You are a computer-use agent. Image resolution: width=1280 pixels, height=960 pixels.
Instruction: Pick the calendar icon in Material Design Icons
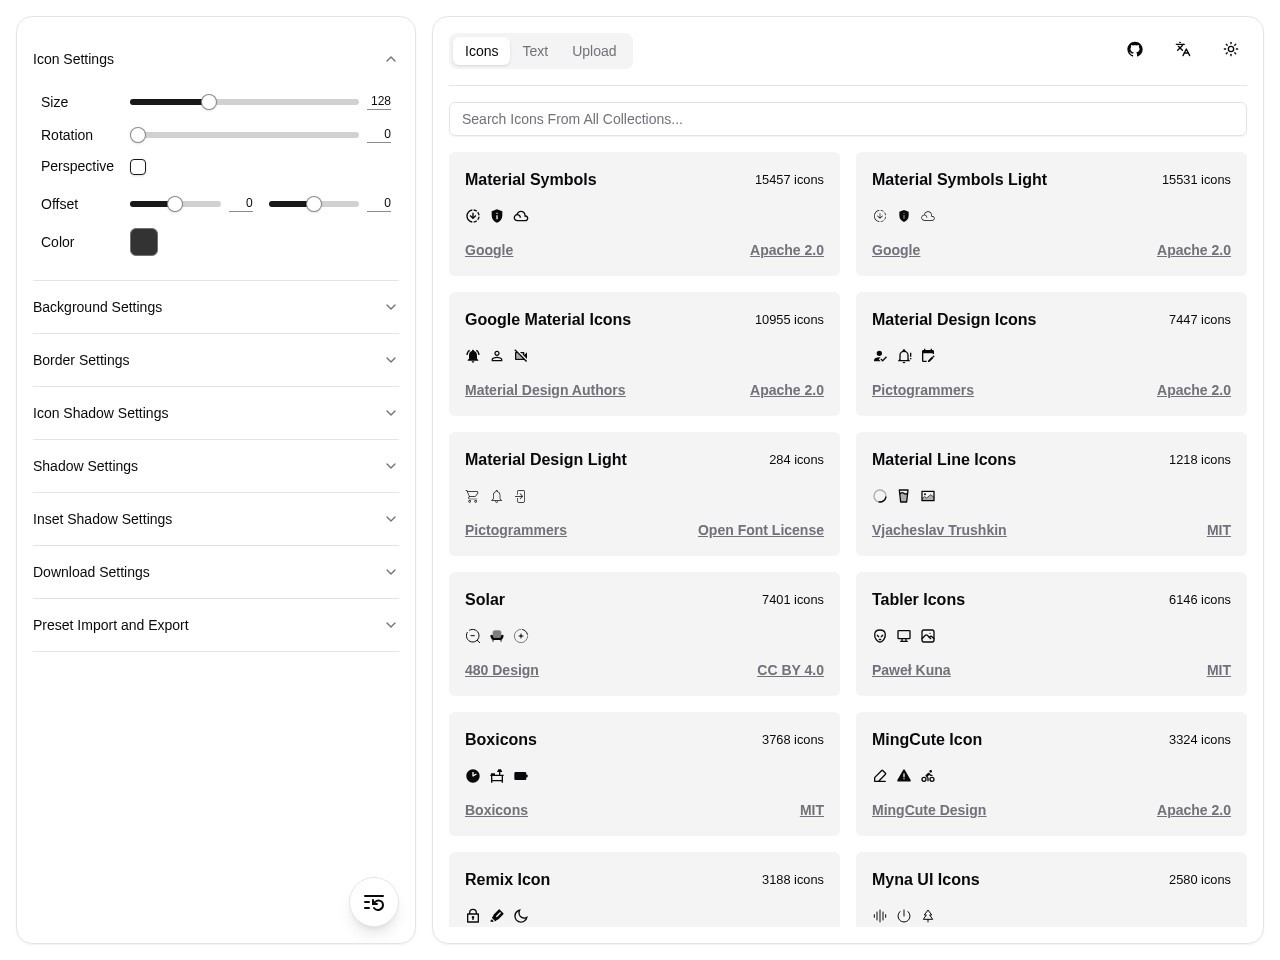point(928,356)
